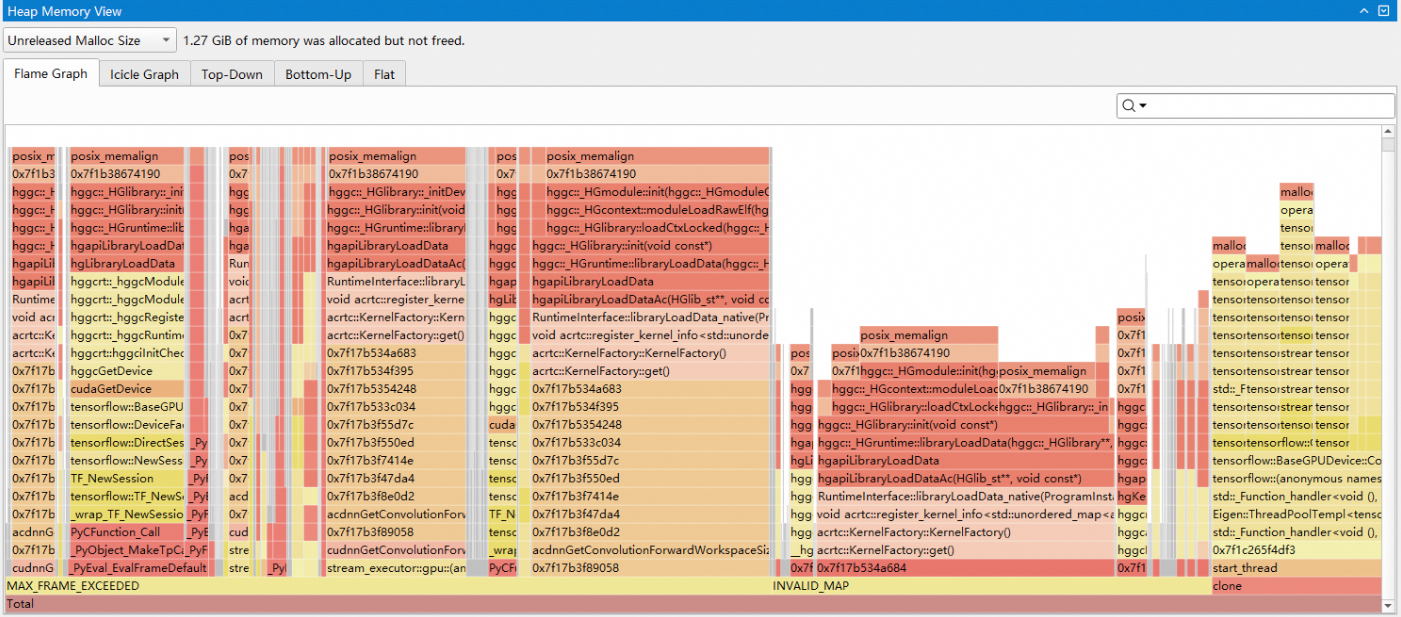Click the magnifier icon in the search box
Screen dimensions: 1401x617
(x=1128, y=105)
